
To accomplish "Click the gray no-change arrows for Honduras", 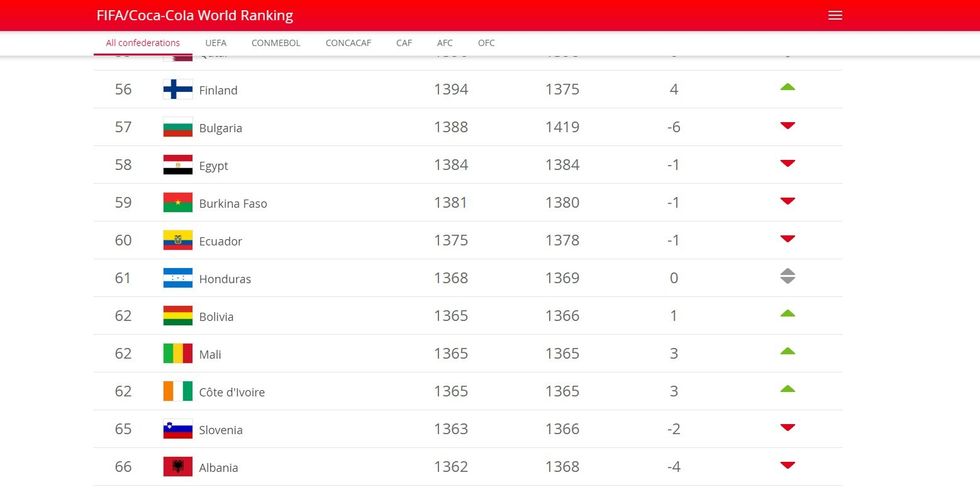I will (x=787, y=277).
